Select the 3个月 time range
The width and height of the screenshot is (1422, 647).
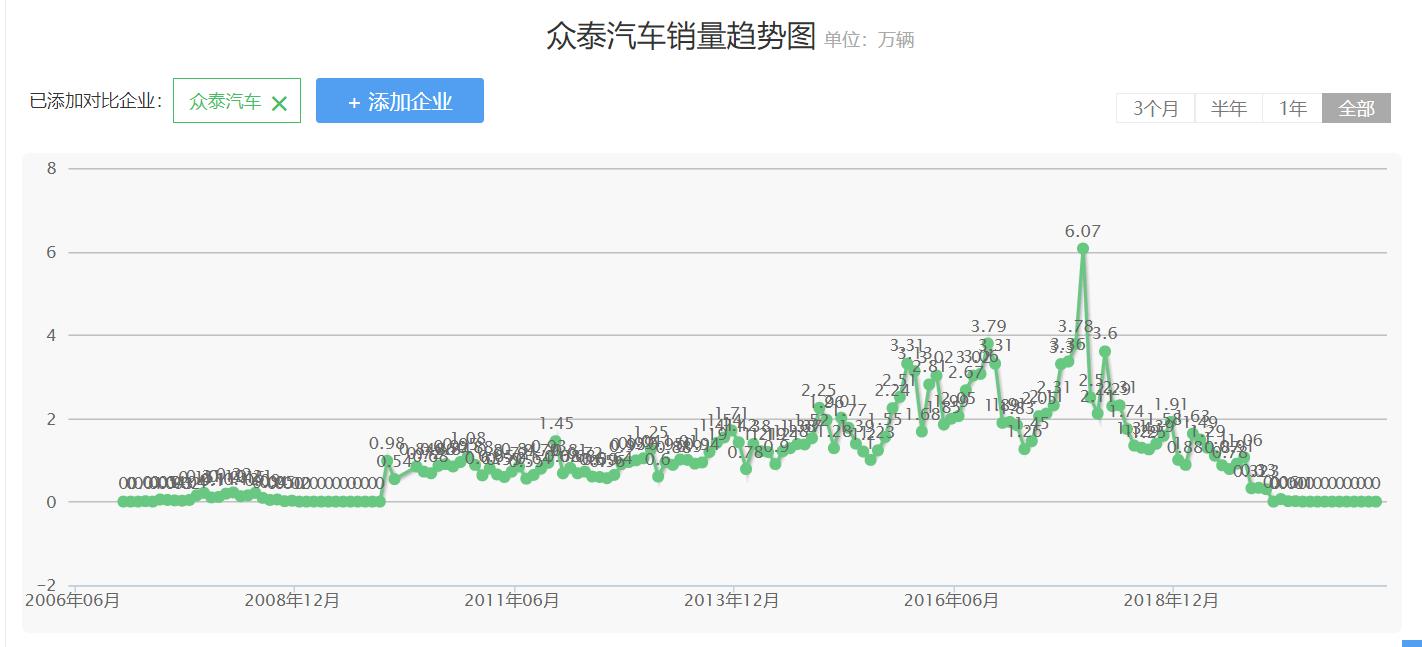pyautogui.click(x=1155, y=108)
